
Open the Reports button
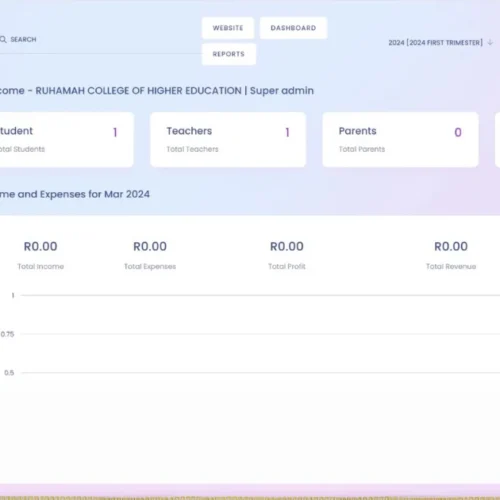229,54
